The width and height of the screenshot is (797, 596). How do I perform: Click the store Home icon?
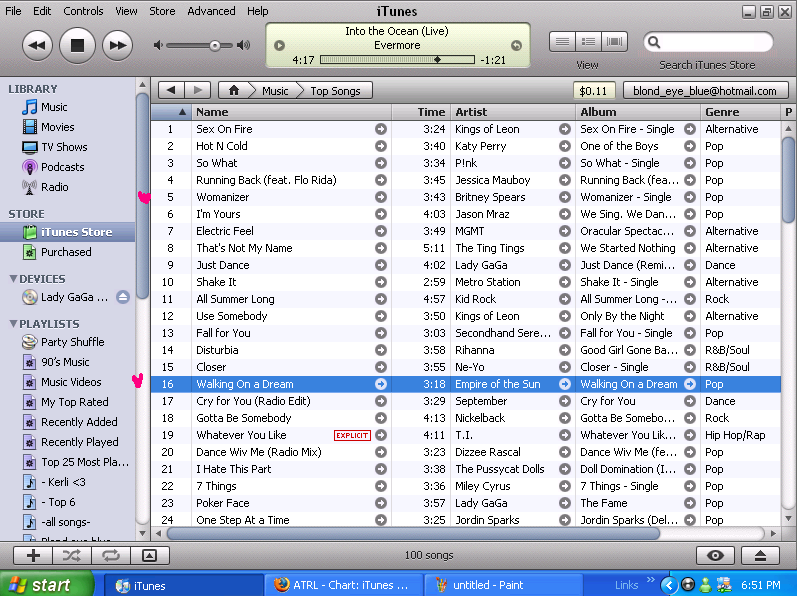click(x=234, y=91)
